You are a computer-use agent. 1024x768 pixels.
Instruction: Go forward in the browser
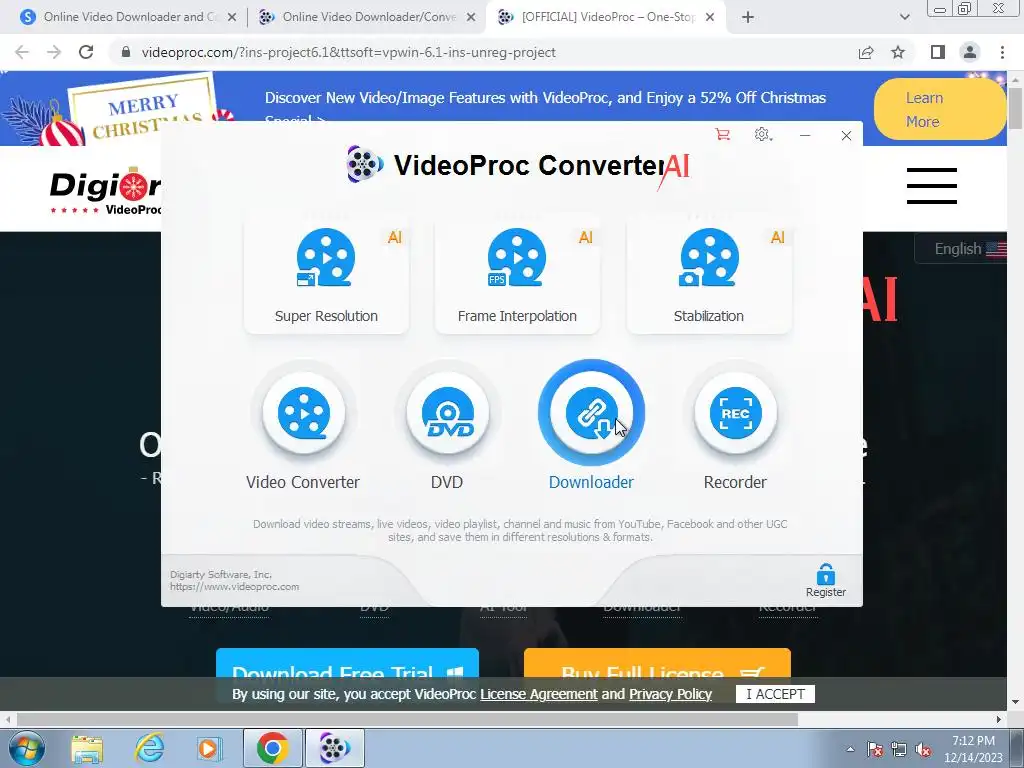[x=54, y=52]
